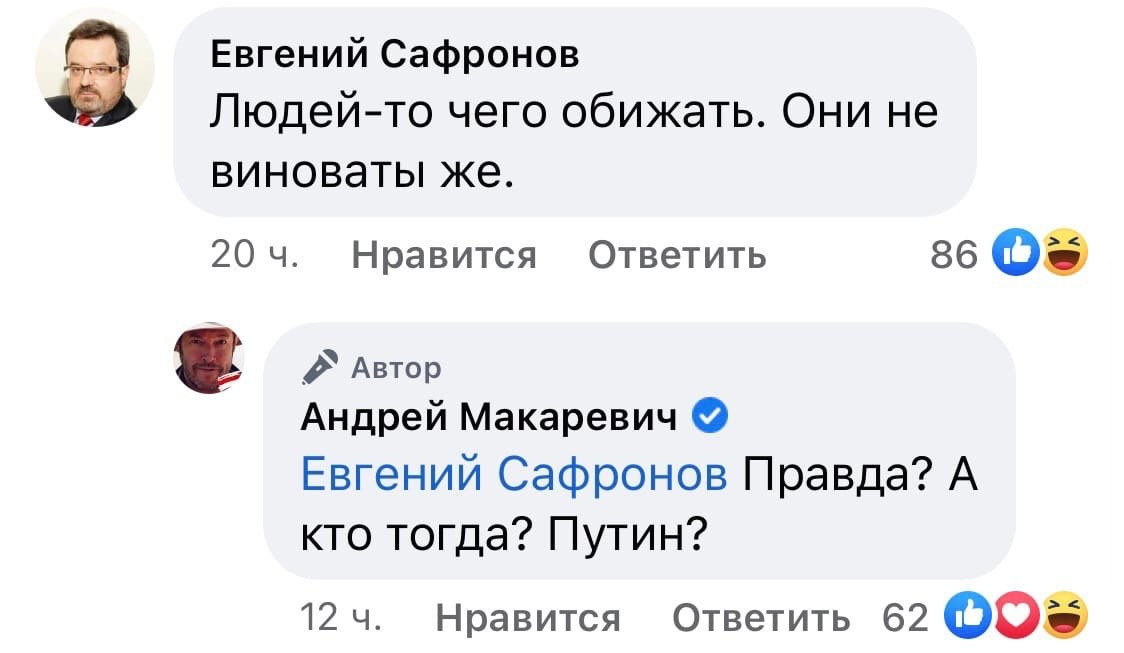Click the Автор badge label

point(396,368)
